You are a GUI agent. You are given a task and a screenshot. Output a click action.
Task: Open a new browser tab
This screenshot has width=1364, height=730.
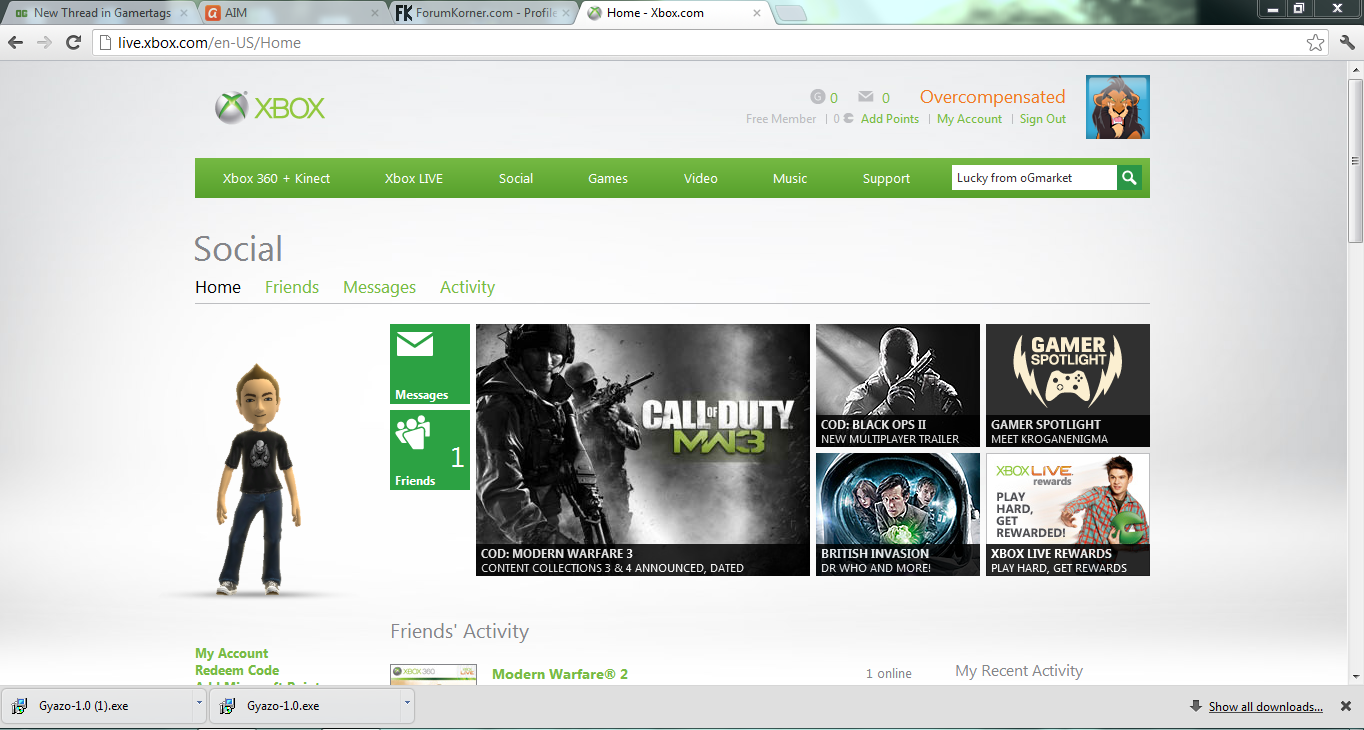point(790,13)
